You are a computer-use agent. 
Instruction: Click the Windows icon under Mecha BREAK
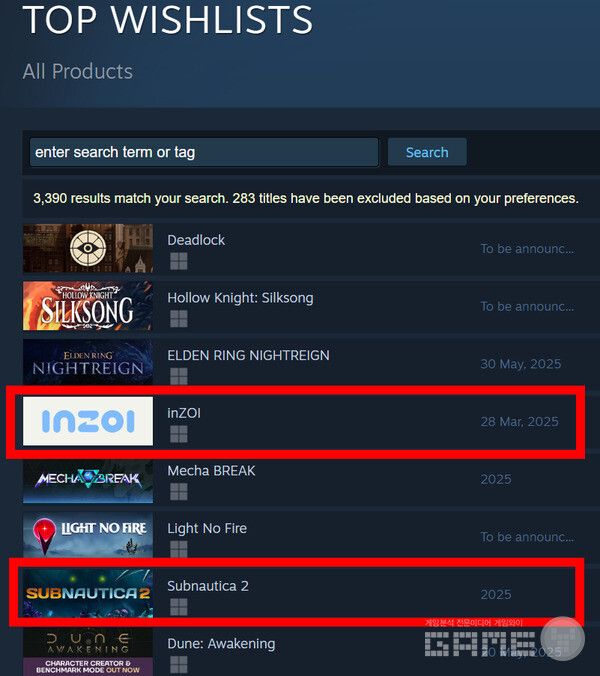pos(178,491)
